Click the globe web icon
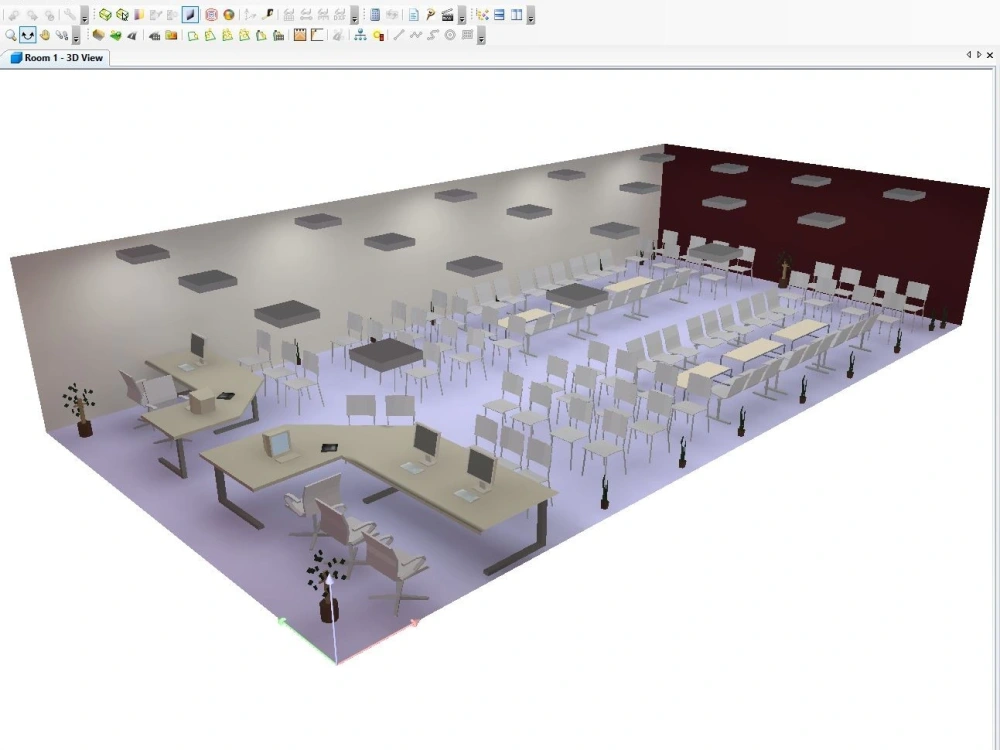Image resolution: width=1000 pixels, height=750 pixels. pyautogui.click(x=228, y=14)
